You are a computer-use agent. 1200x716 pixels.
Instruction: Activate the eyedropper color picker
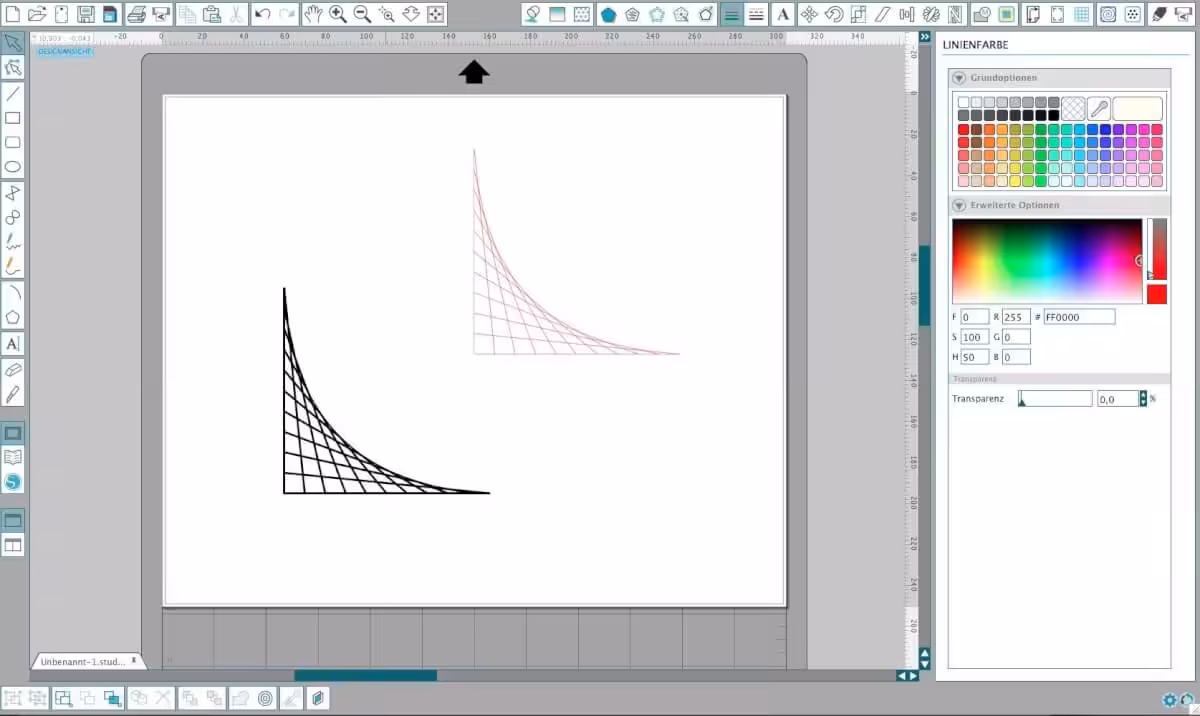[1098, 108]
